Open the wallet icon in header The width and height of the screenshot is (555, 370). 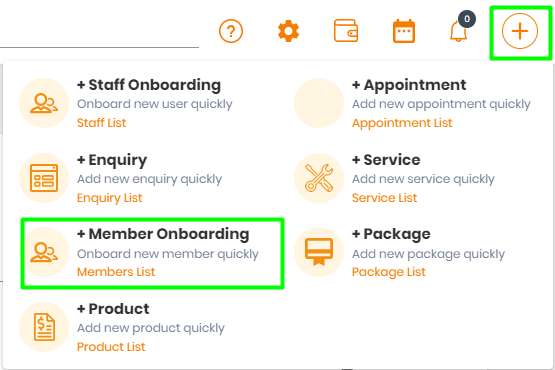point(346,31)
